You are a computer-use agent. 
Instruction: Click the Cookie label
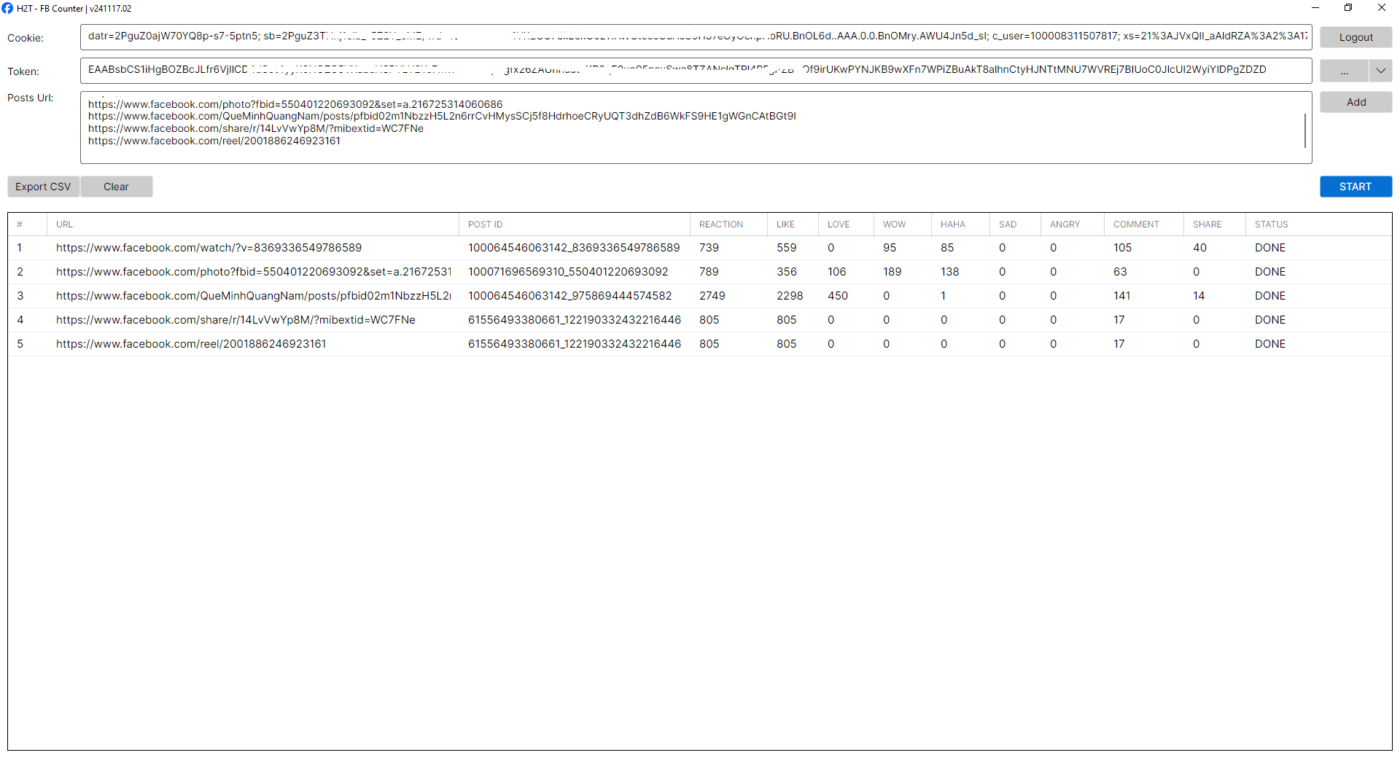(25, 38)
